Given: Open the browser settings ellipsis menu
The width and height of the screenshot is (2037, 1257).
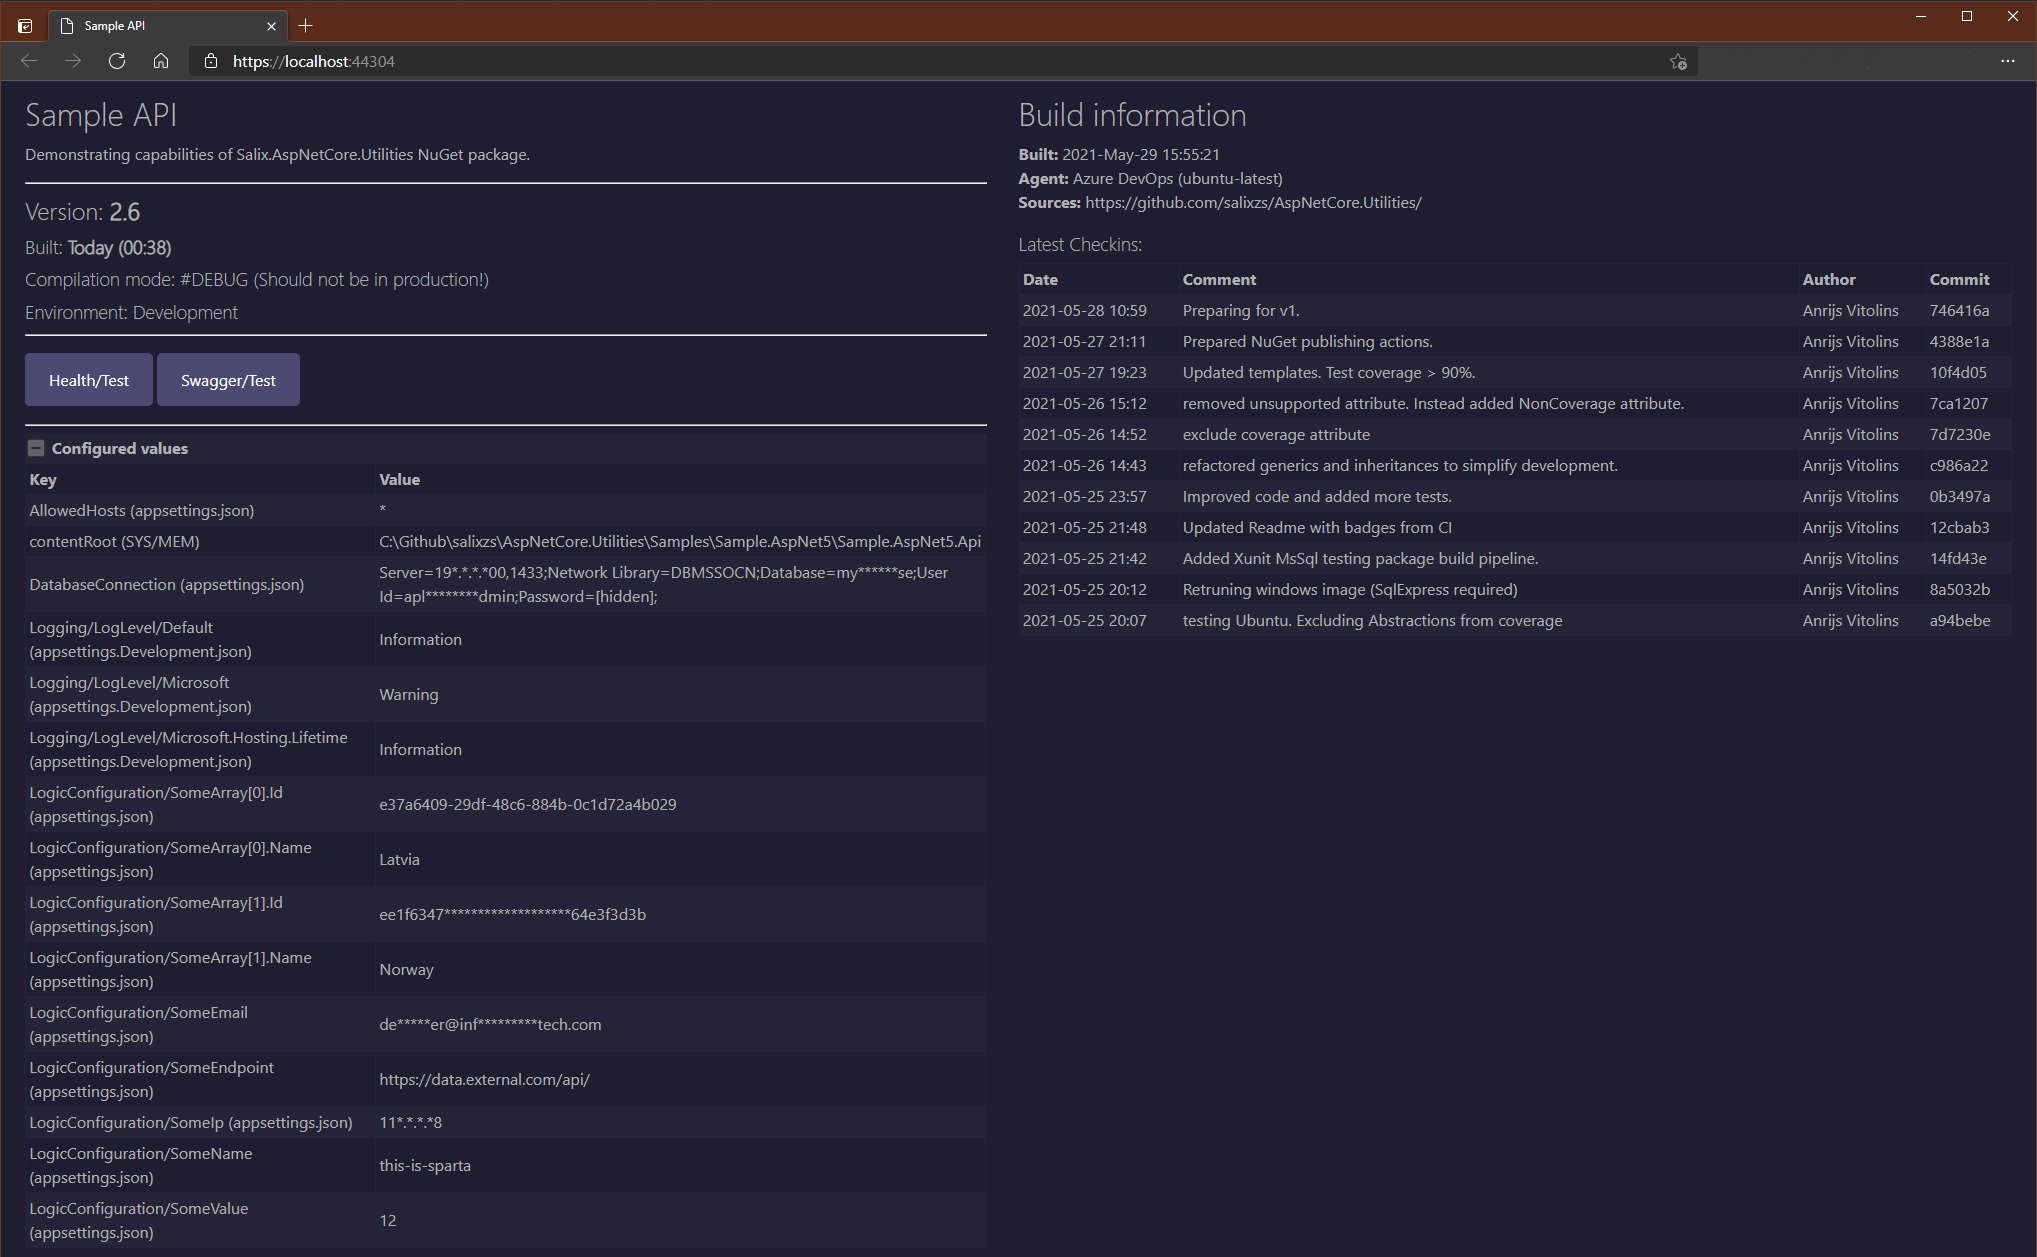Looking at the screenshot, I should point(2007,61).
